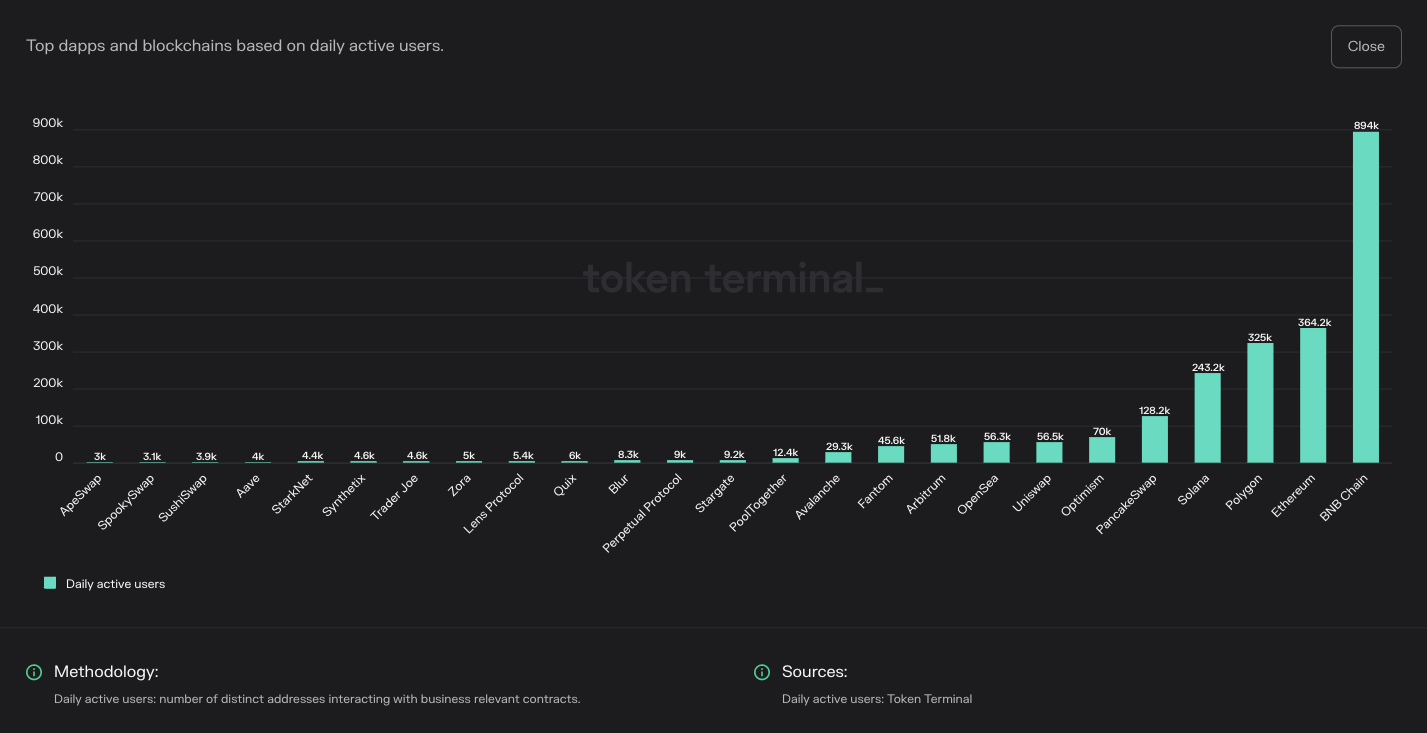Viewport: 1427px width, 733px height.
Task: Click the 100k y-axis tick
Action: (48, 420)
